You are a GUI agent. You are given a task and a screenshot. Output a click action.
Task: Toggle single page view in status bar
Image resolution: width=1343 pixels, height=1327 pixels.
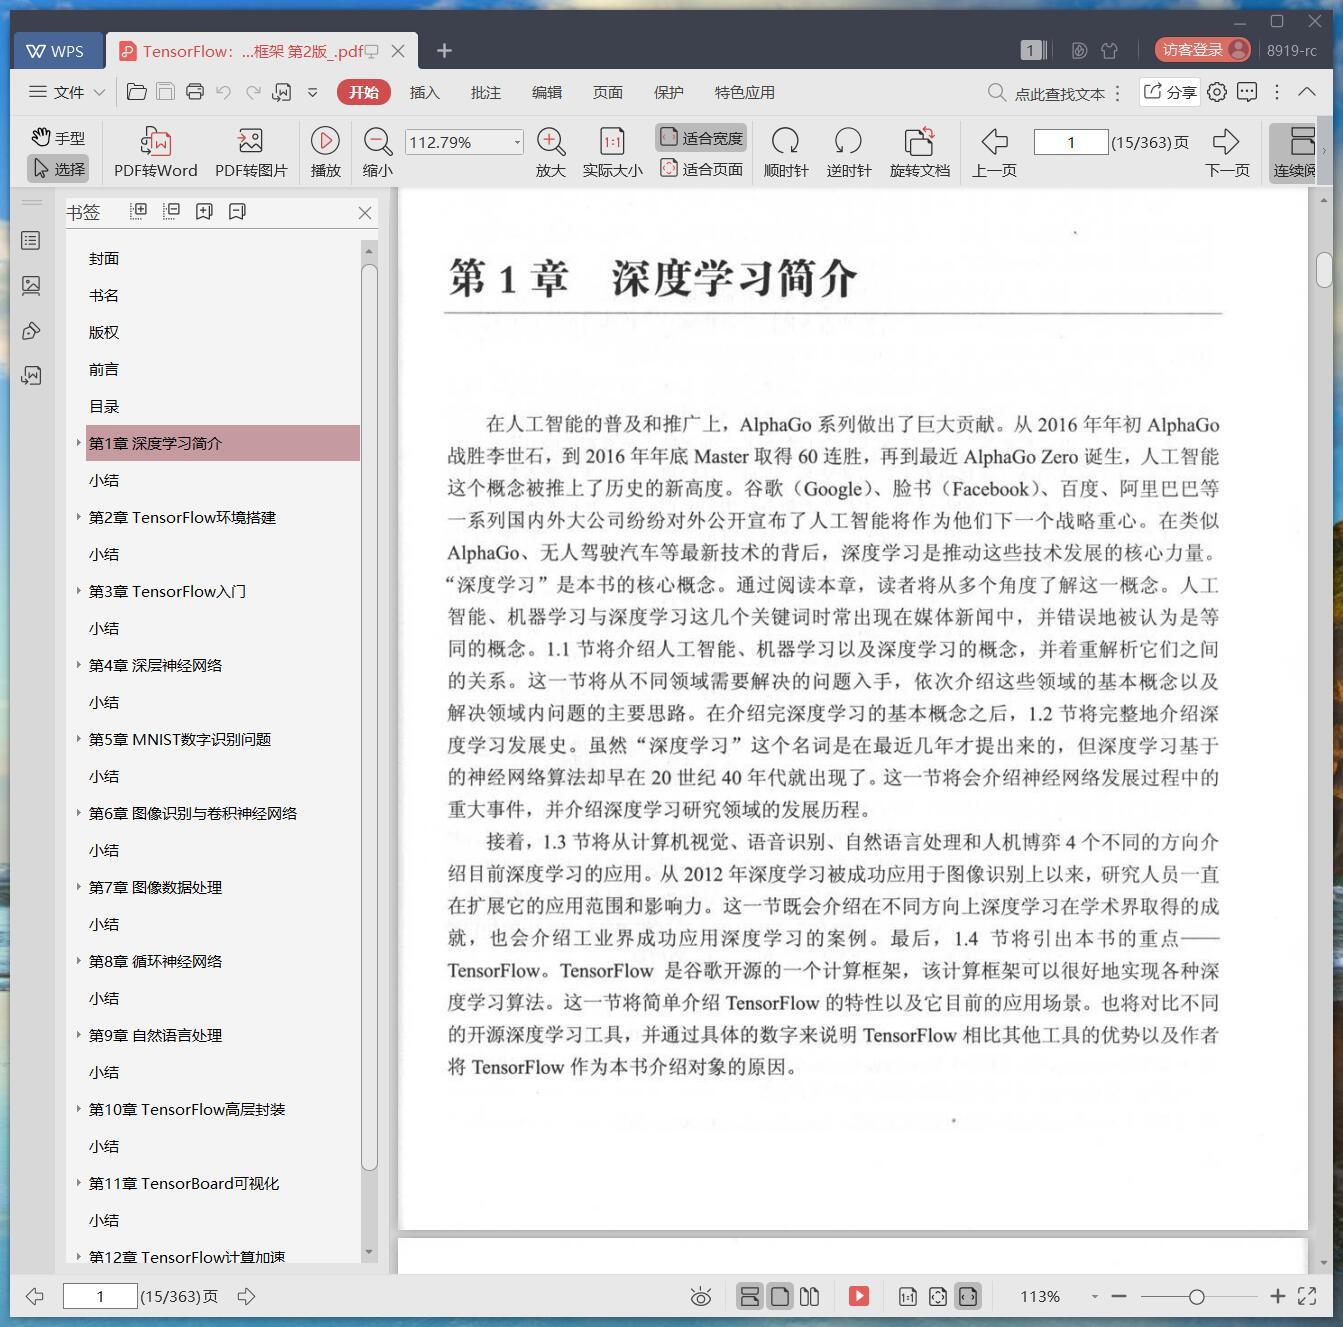tap(780, 1296)
